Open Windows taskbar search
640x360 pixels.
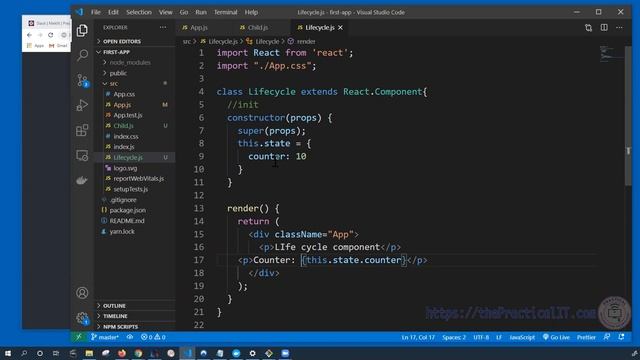(24, 353)
